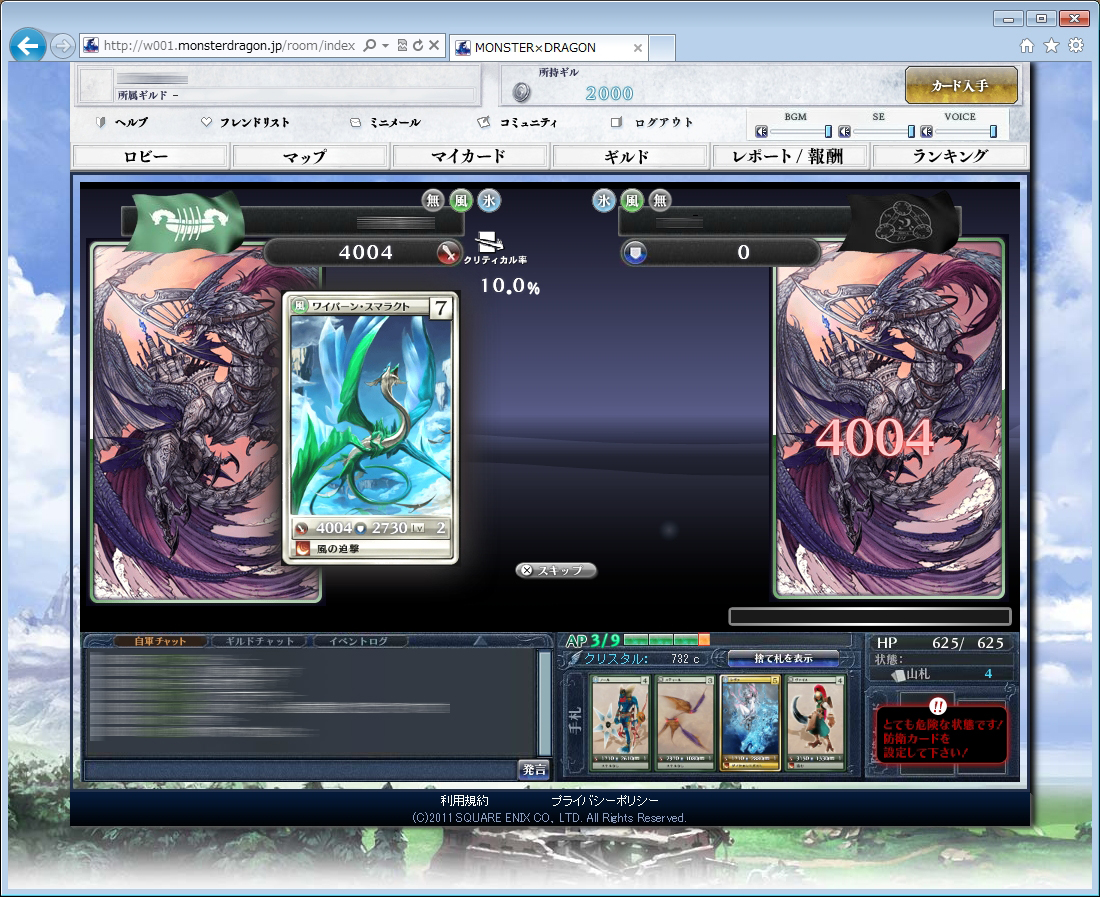Refresh the page with reload icon
The image size is (1100, 897).
tap(418, 46)
